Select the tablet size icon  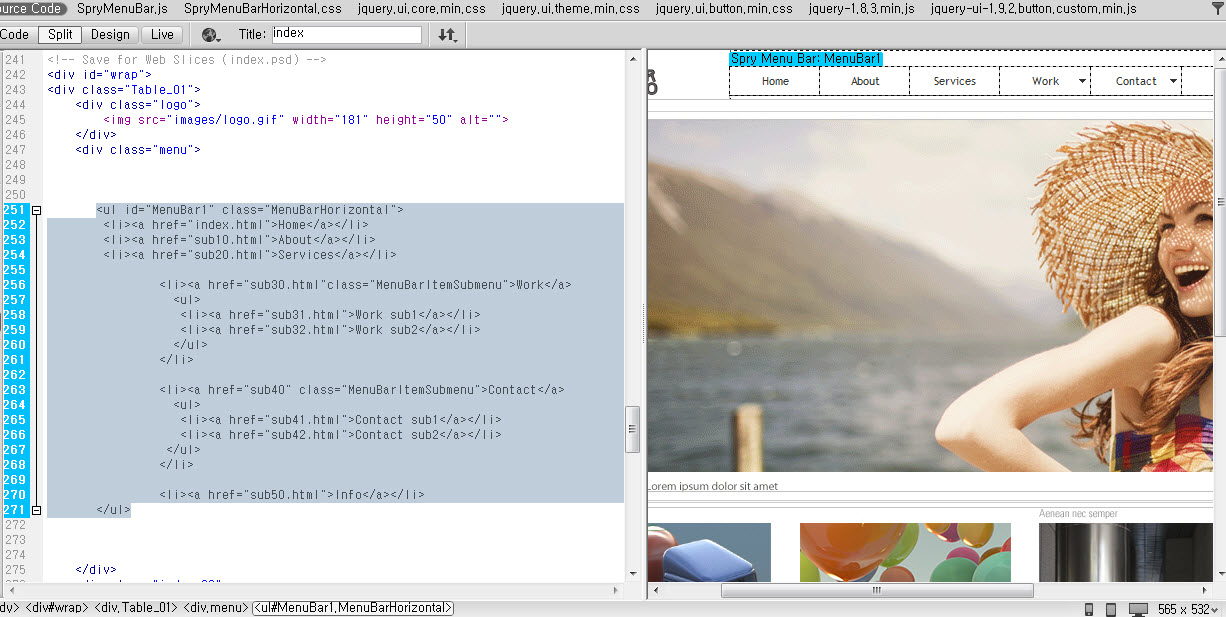point(1111,609)
